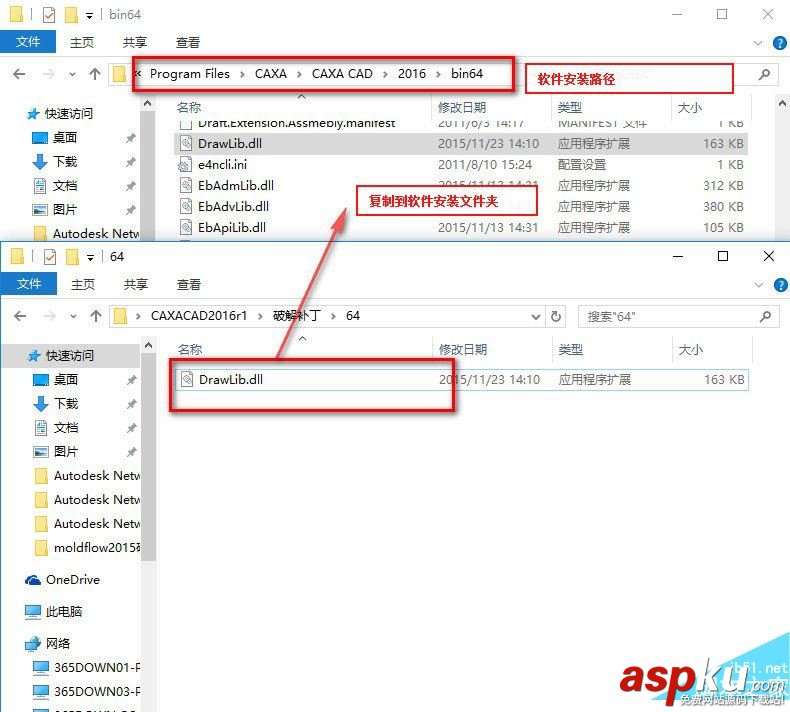Sort by 类型 column in the bin64 window
Viewport: 790px width, 712px height.
point(570,107)
